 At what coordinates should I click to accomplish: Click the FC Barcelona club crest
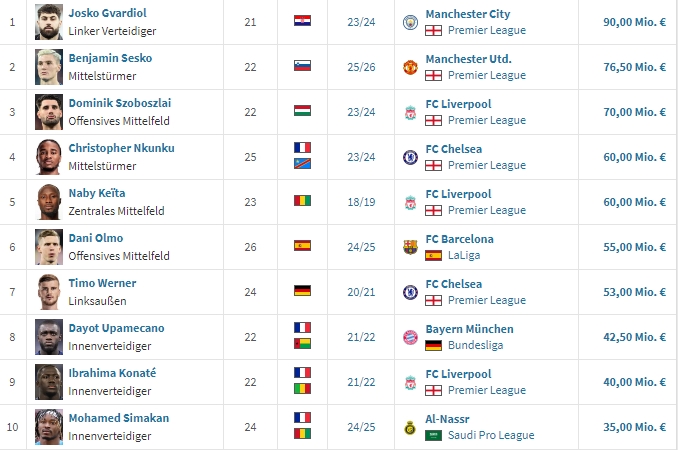[410, 247]
